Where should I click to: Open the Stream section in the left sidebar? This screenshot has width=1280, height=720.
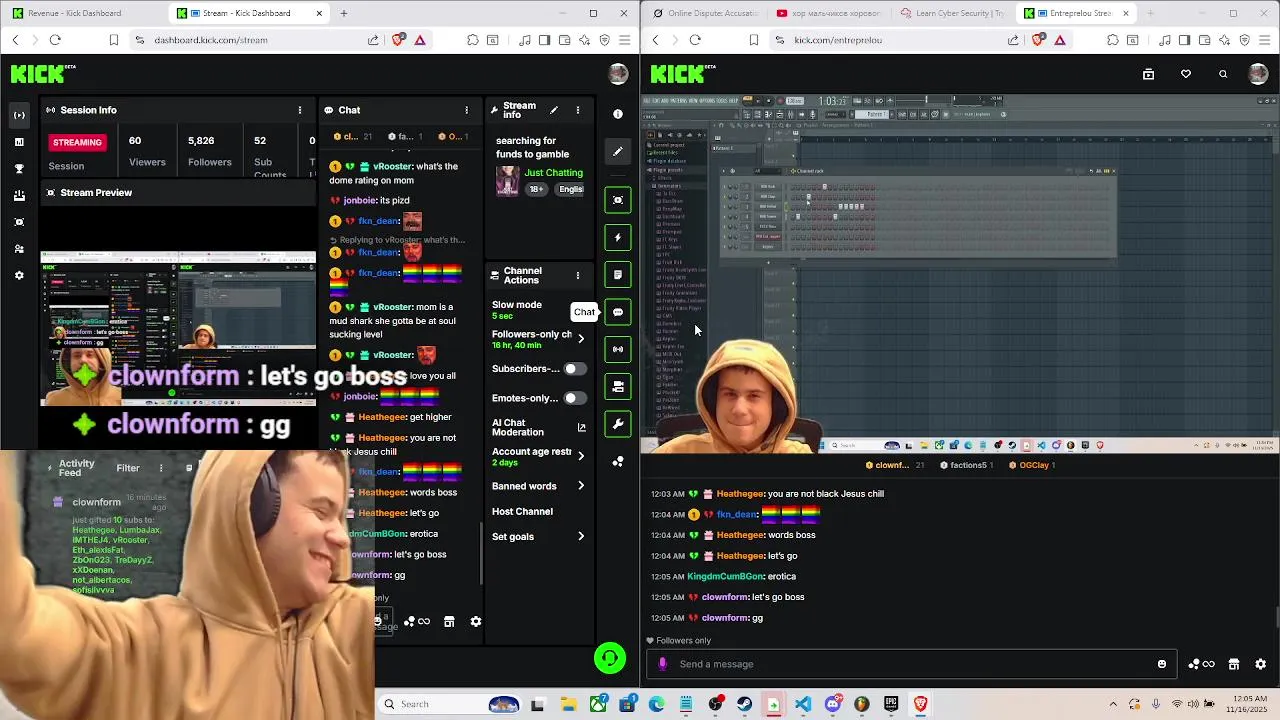tap(19, 115)
